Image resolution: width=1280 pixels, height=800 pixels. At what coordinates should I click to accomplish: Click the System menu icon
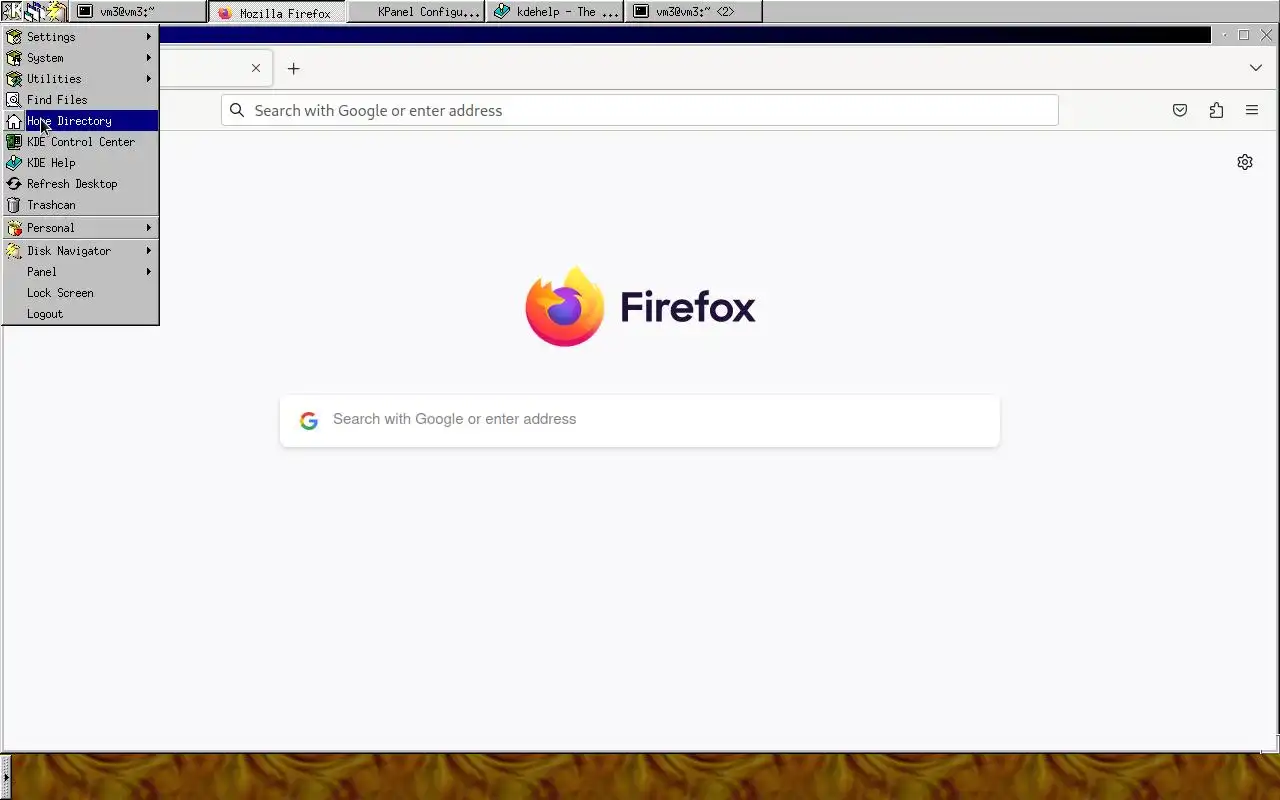[x=14, y=58]
